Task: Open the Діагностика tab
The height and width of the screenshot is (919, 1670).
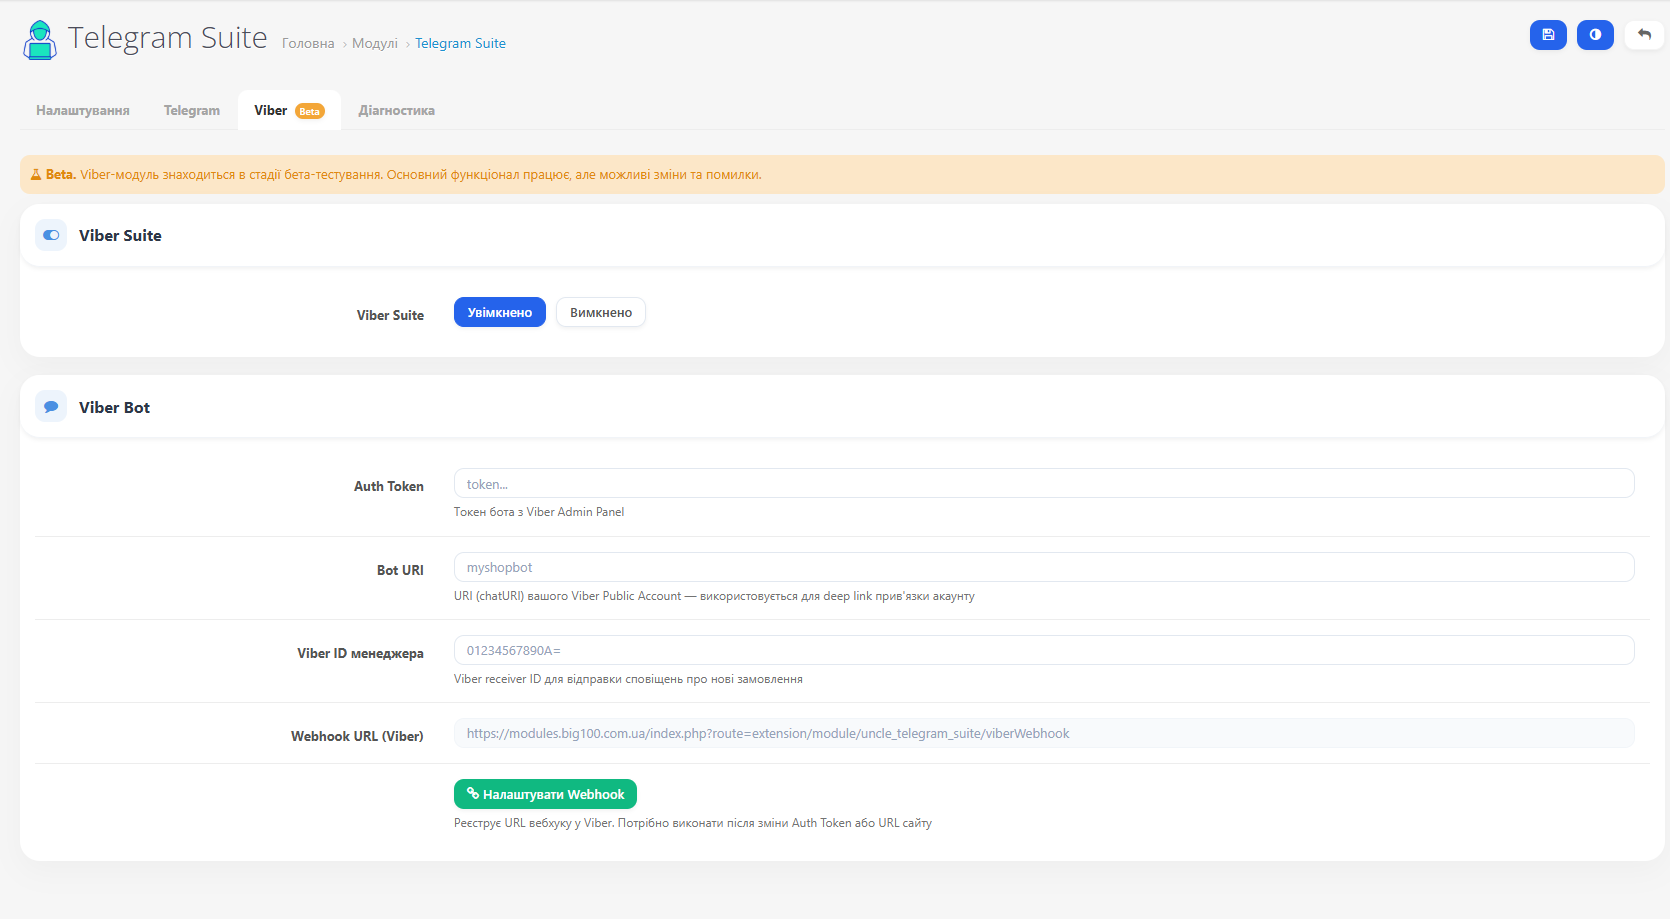Action: 397,110
